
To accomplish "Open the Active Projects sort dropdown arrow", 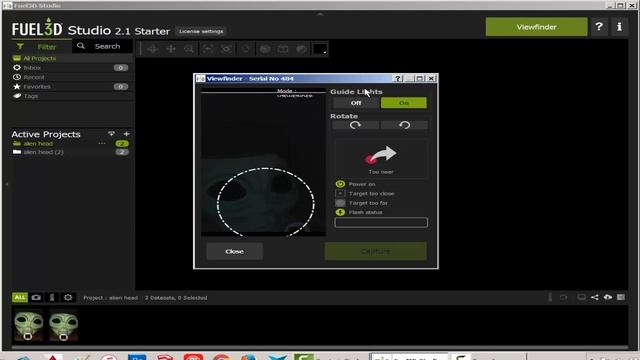I will pos(111,134).
